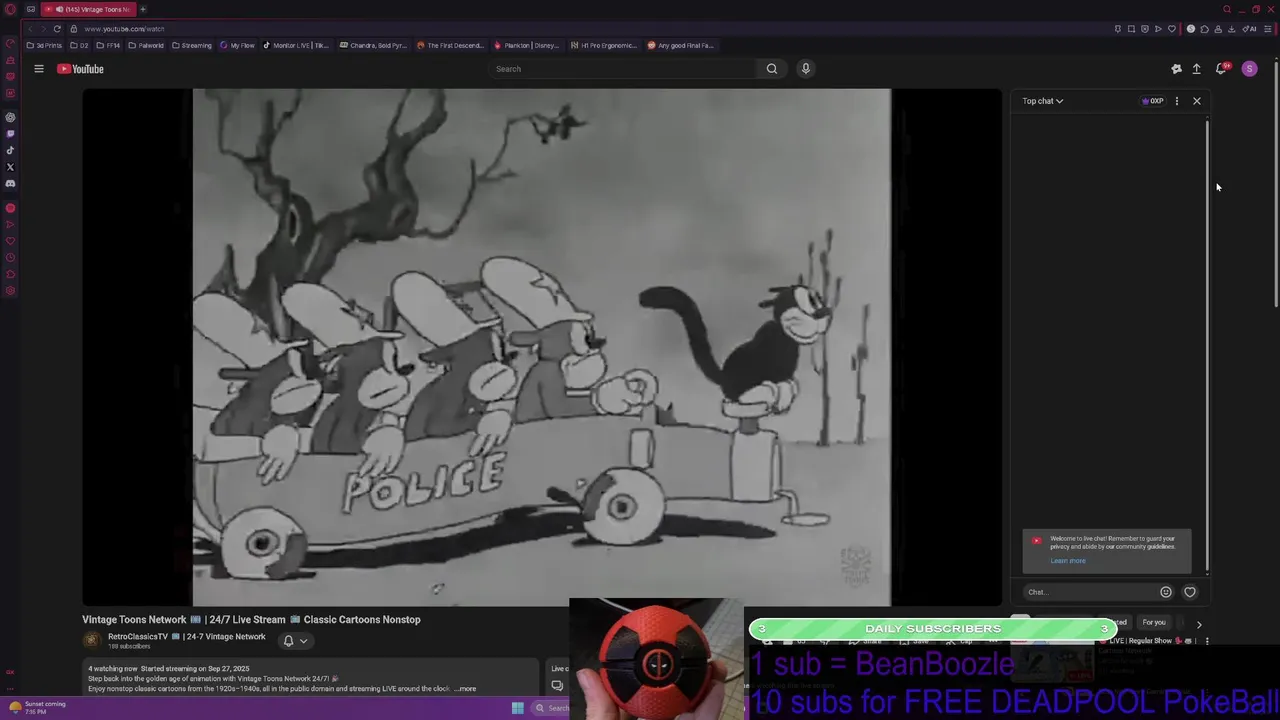The width and height of the screenshot is (1280, 720).
Task: Click the upload arrow icon in YouTube header
Action: pos(1196,69)
